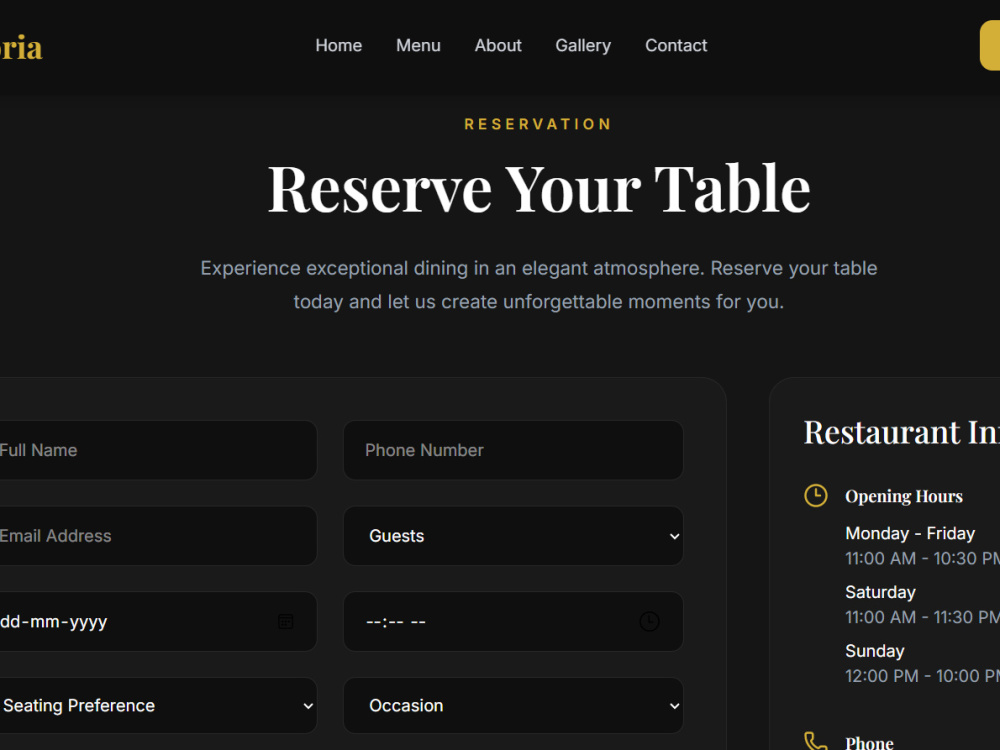Click the 12:00 PM - 10:00 PM hours text

click(x=922, y=675)
